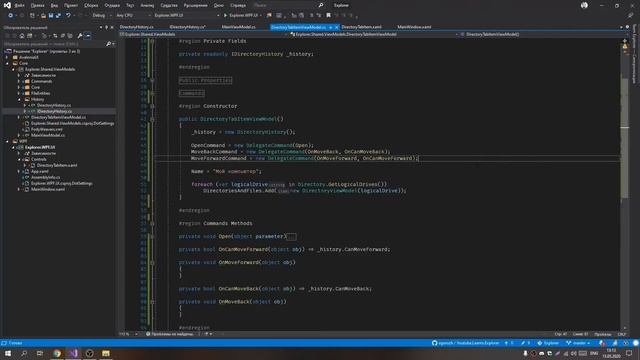Select AssemblyInfo.cs in Solution Explorer
The width and height of the screenshot is (640, 360).
(x=46, y=178)
